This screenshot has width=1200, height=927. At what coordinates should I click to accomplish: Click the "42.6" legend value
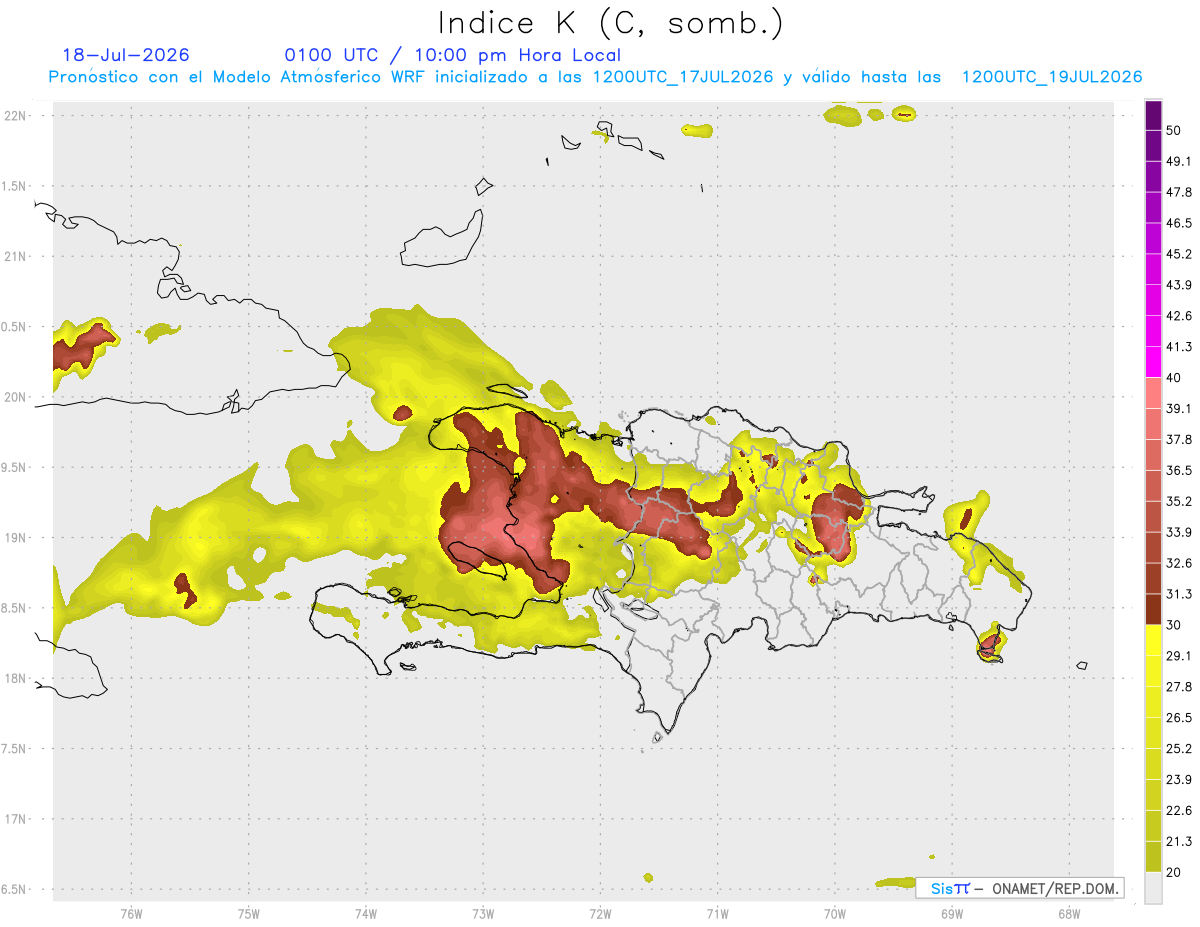tap(1179, 316)
